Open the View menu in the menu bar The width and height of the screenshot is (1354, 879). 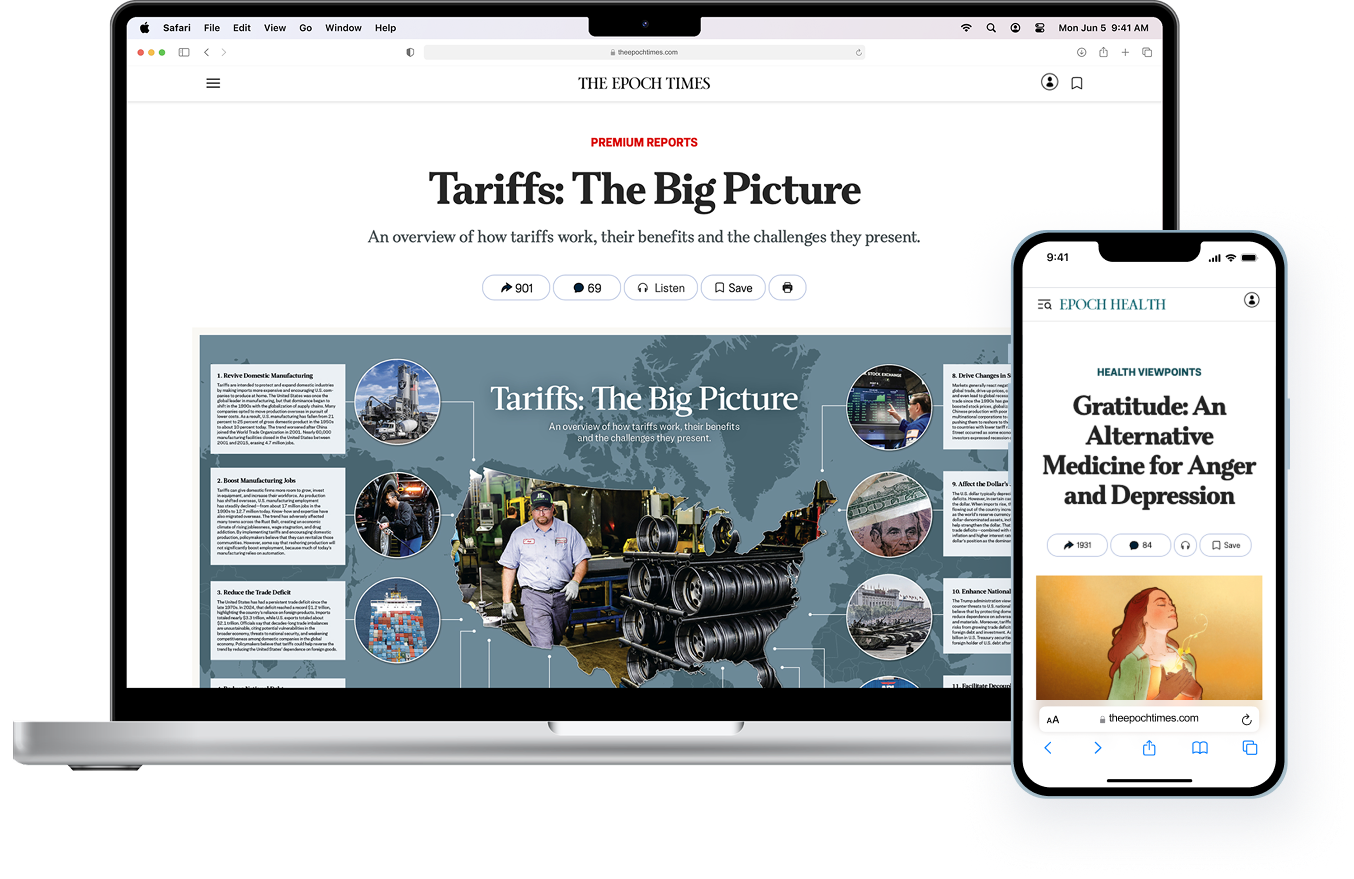pos(274,28)
